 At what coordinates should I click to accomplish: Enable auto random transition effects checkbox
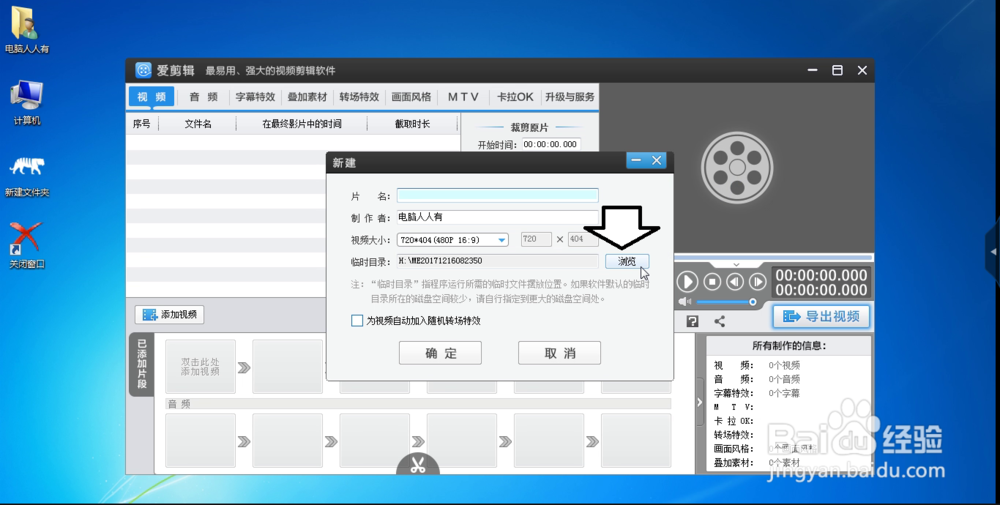click(x=357, y=321)
